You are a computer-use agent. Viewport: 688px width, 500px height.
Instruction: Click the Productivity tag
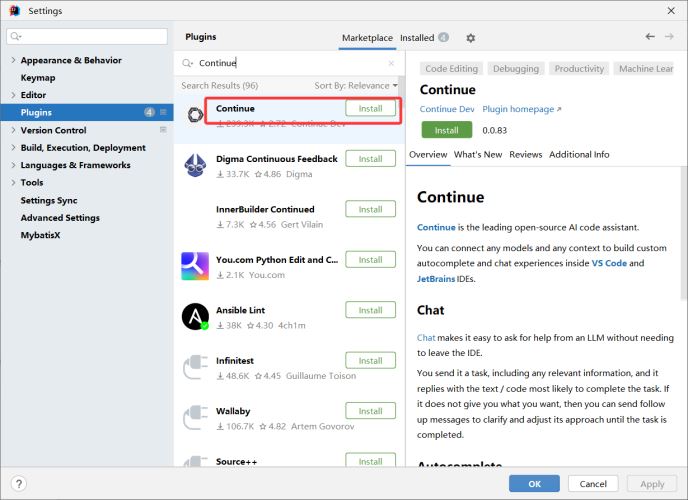579,69
